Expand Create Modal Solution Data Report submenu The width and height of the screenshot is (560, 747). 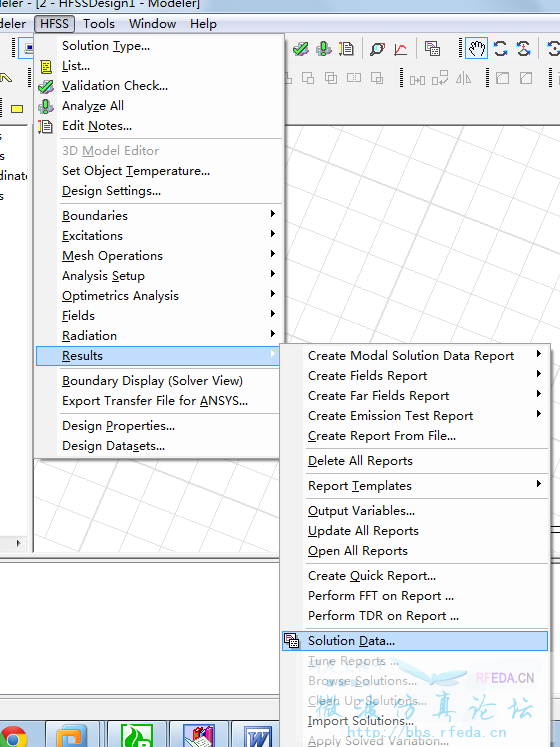[415, 356]
